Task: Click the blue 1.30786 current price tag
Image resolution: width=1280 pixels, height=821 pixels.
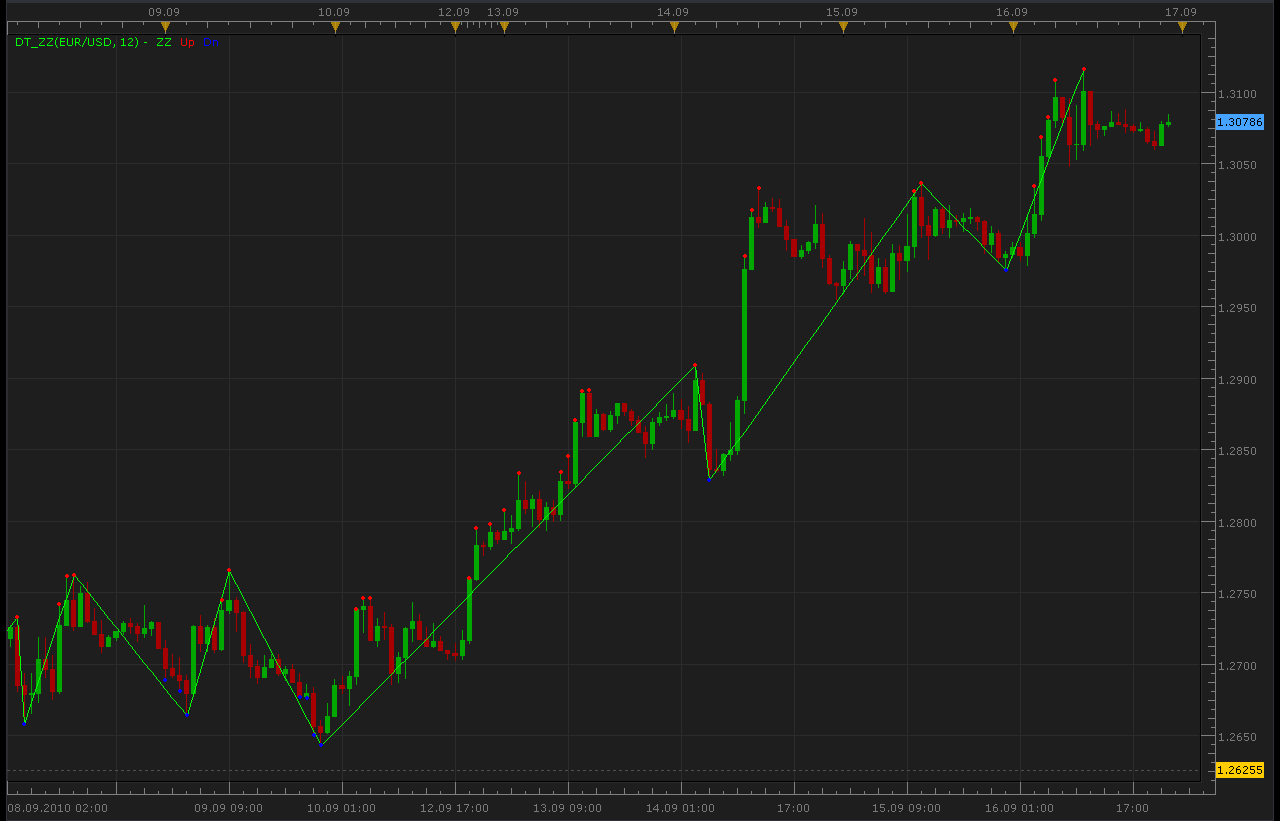Action: click(x=1240, y=122)
